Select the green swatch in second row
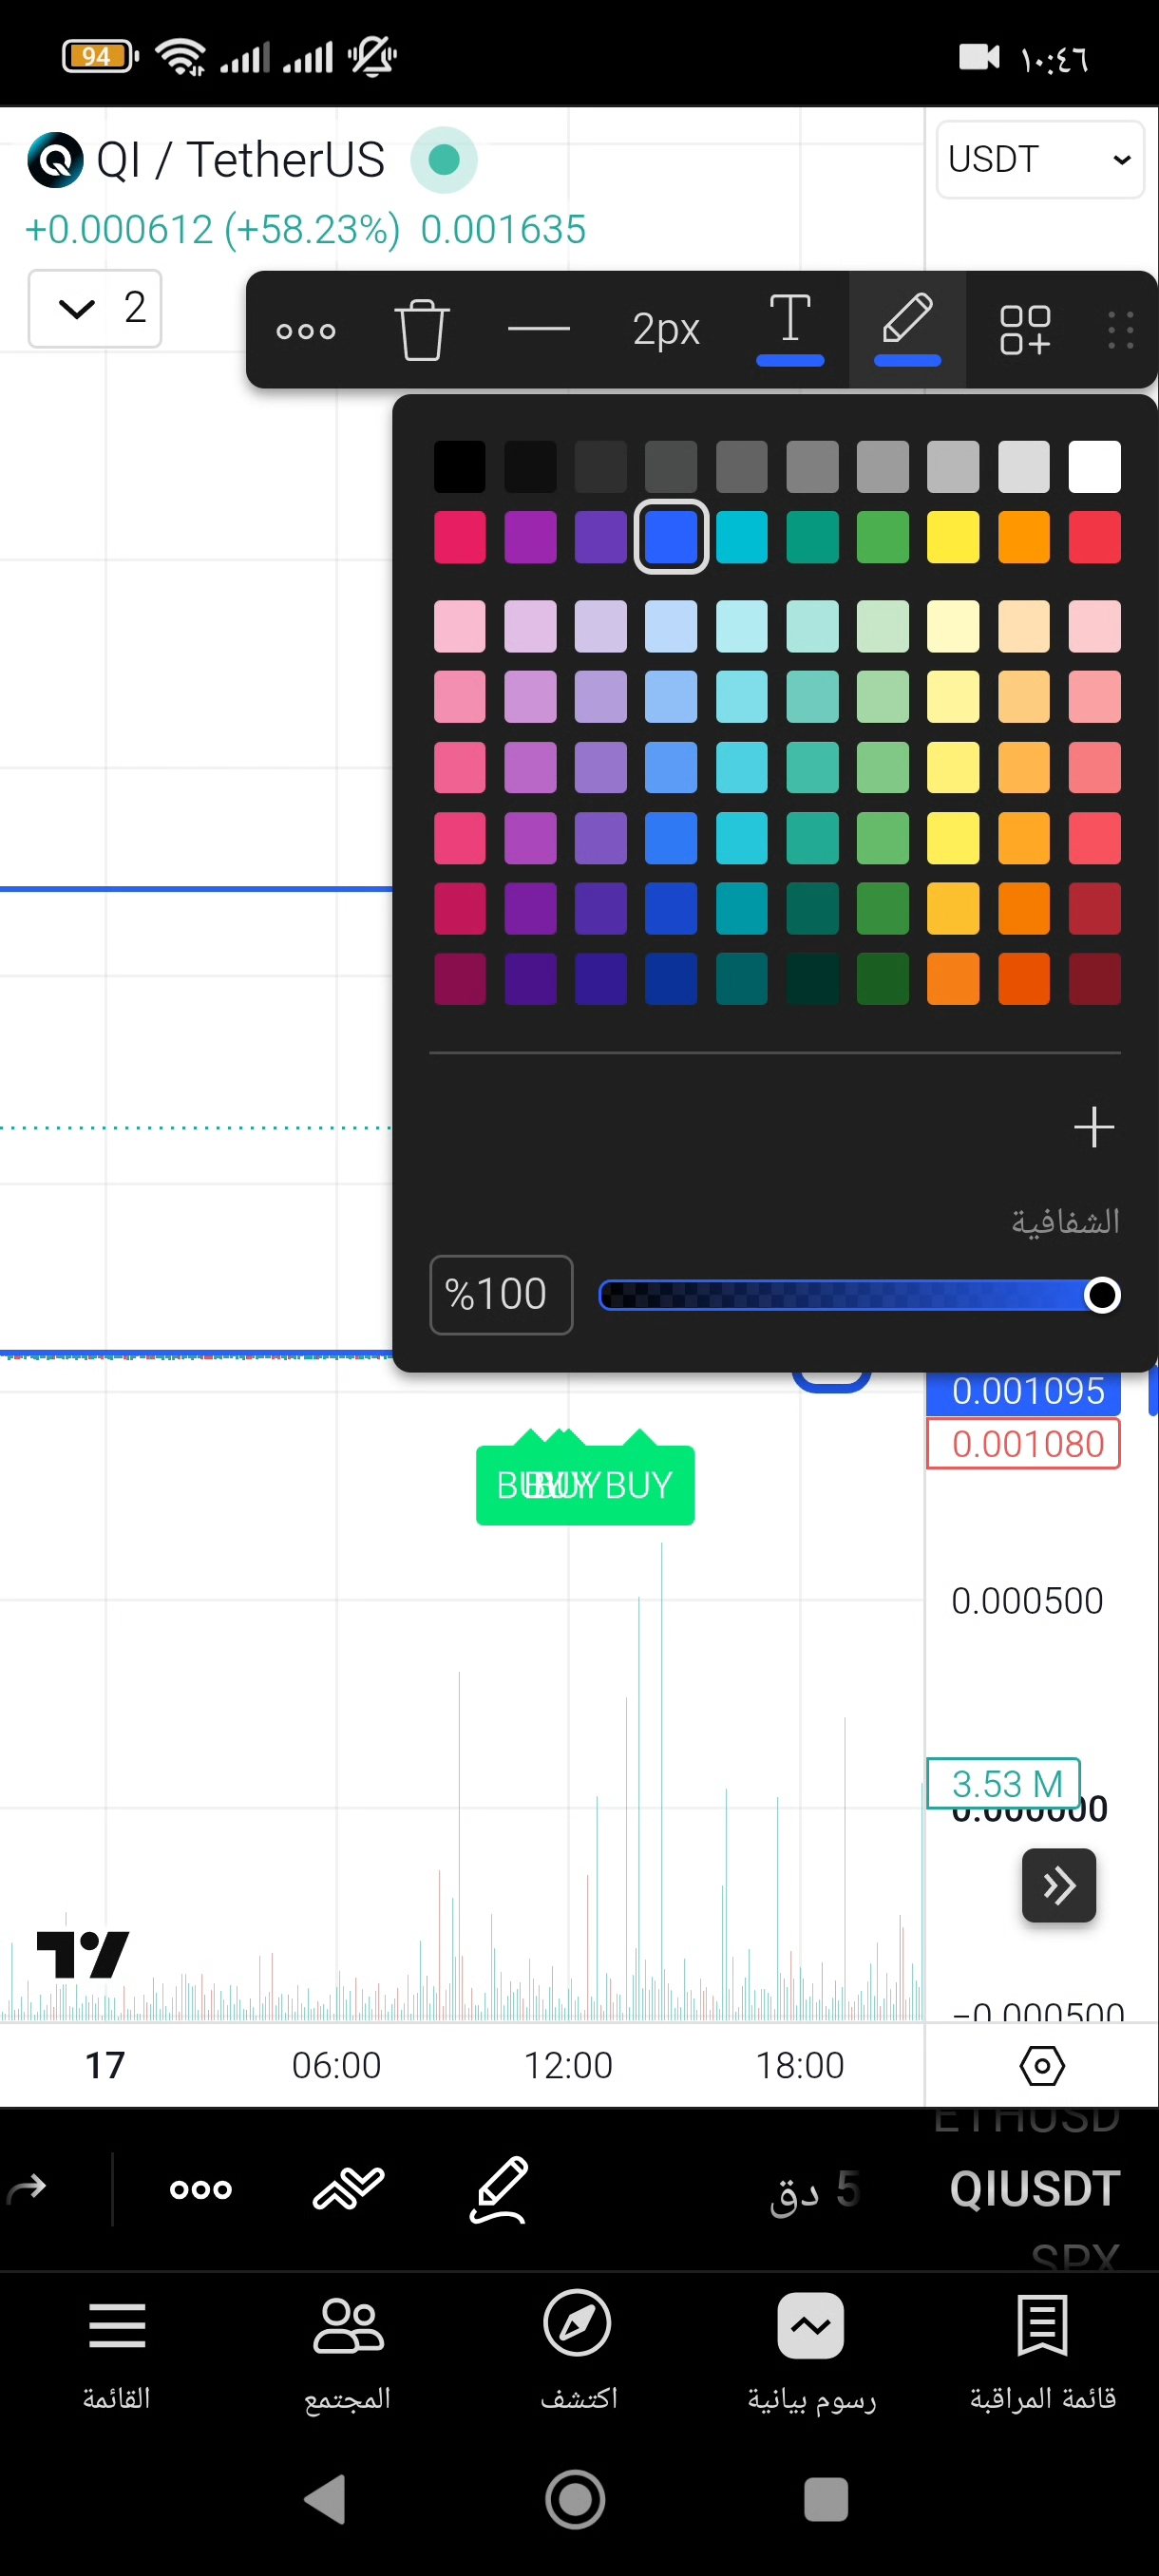 click(x=883, y=537)
